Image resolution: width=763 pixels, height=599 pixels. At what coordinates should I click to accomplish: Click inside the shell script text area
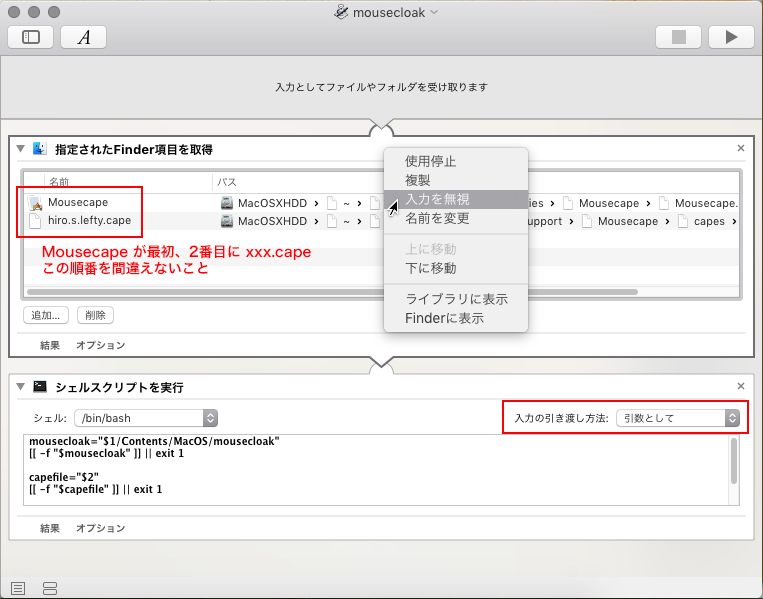(x=376, y=470)
